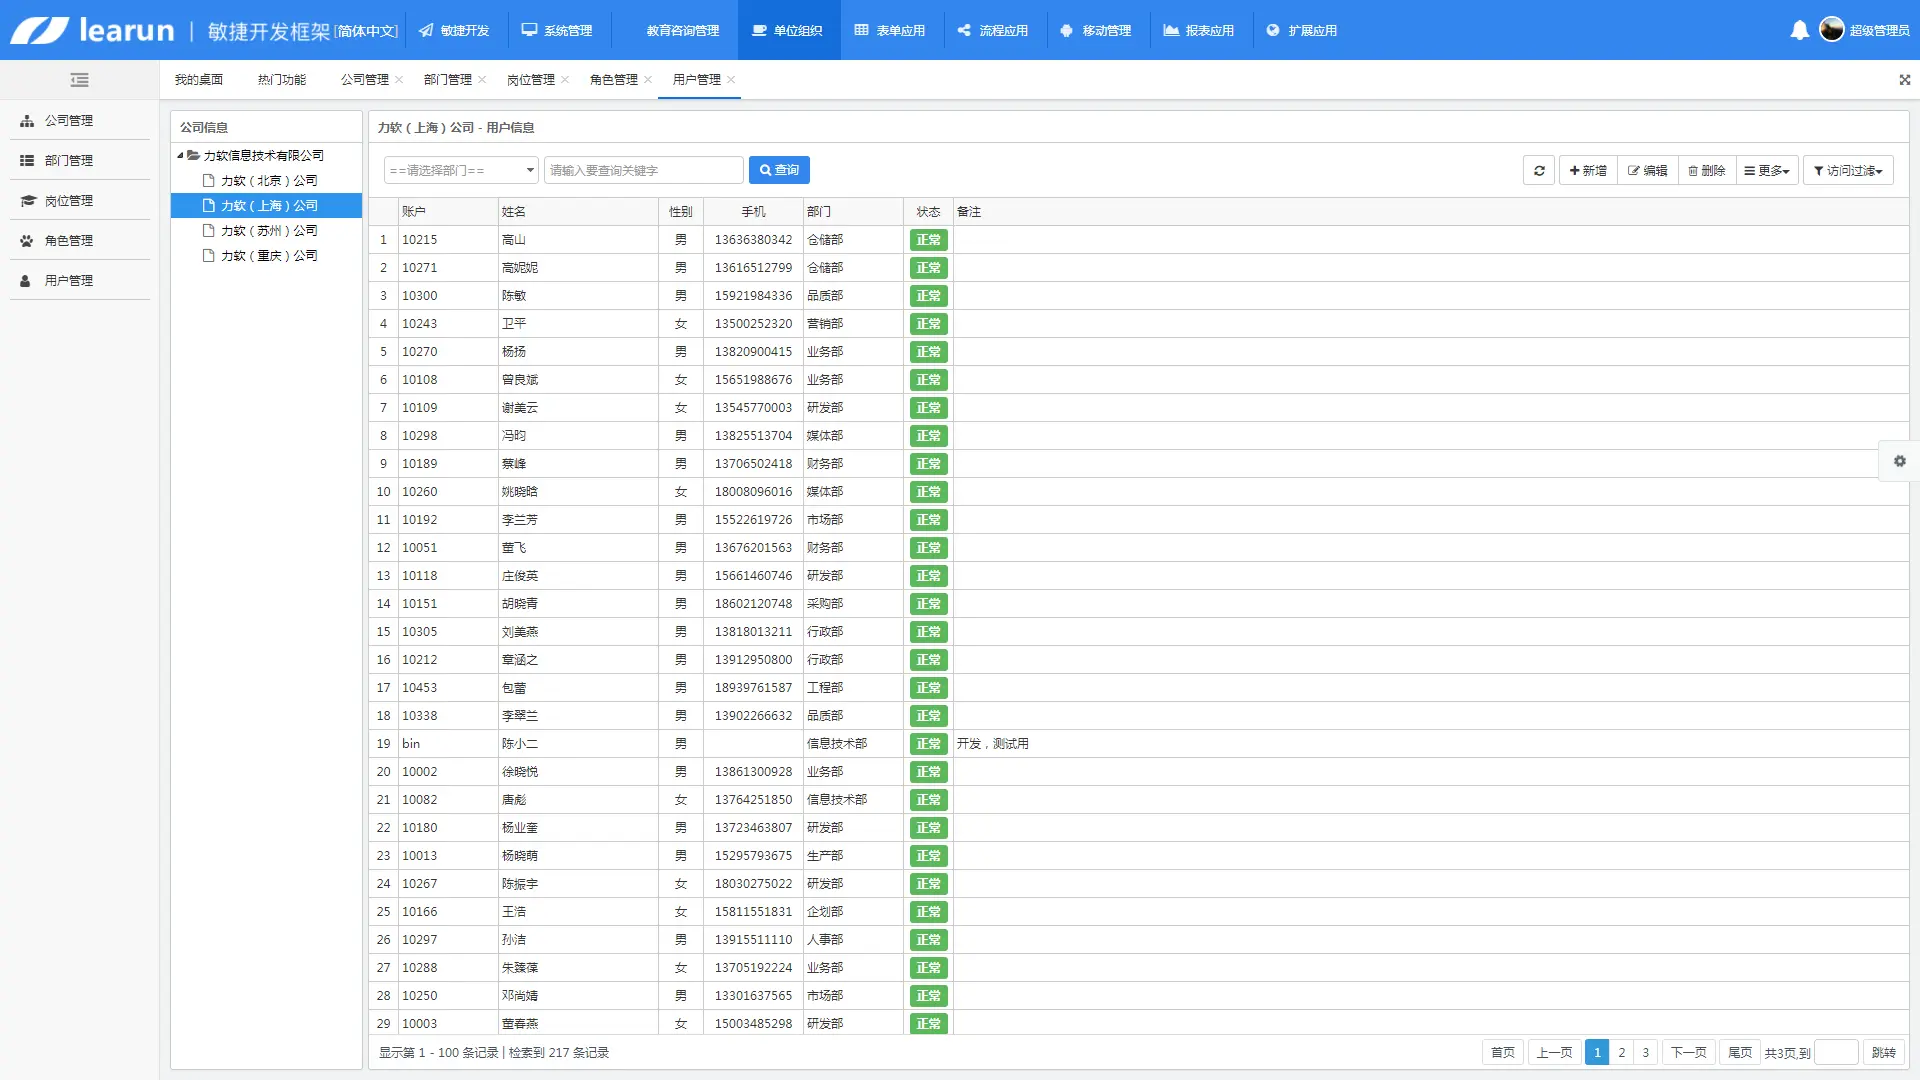Select 力软（北京）公司 in the tree
1920x1080 pixels.
(x=268, y=181)
